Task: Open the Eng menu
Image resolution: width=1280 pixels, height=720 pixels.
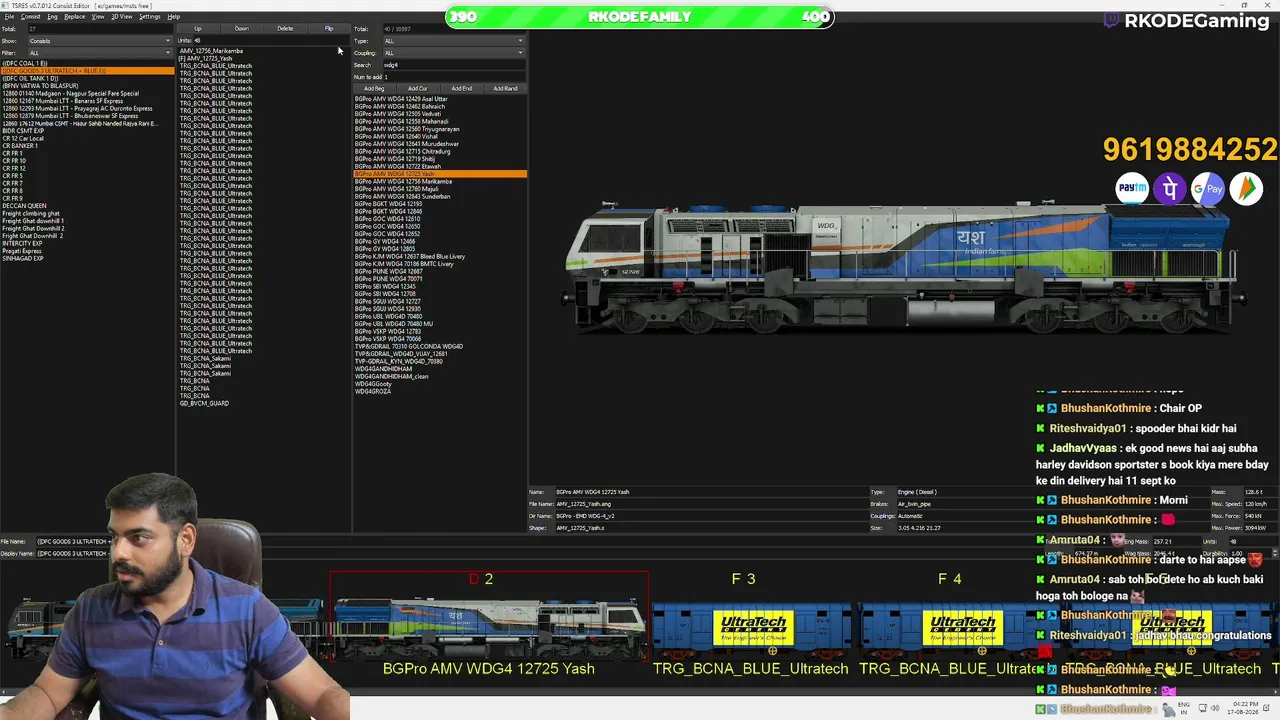Action: (x=53, y=17)
